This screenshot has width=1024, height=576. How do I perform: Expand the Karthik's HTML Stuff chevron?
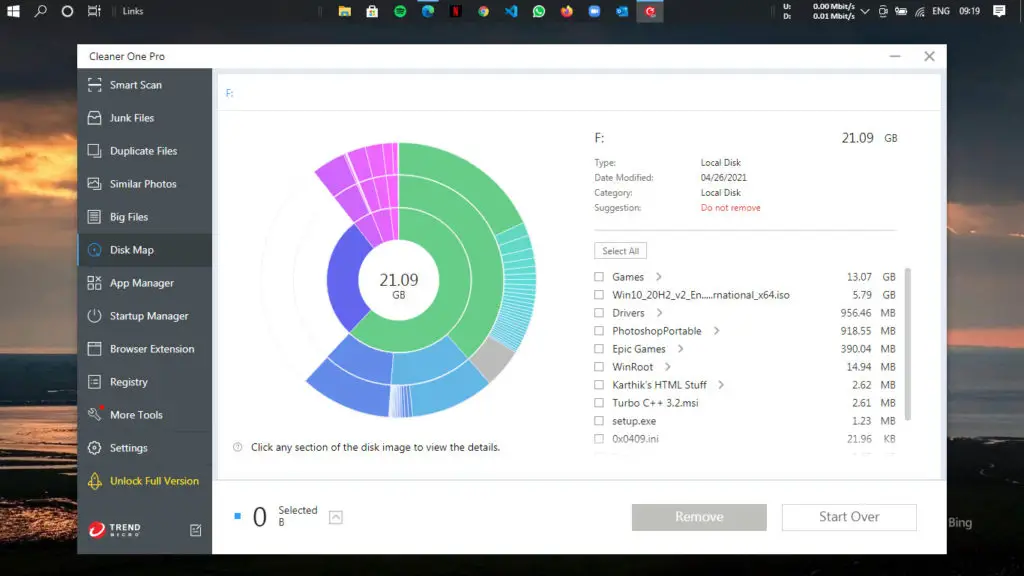point(721,385)
